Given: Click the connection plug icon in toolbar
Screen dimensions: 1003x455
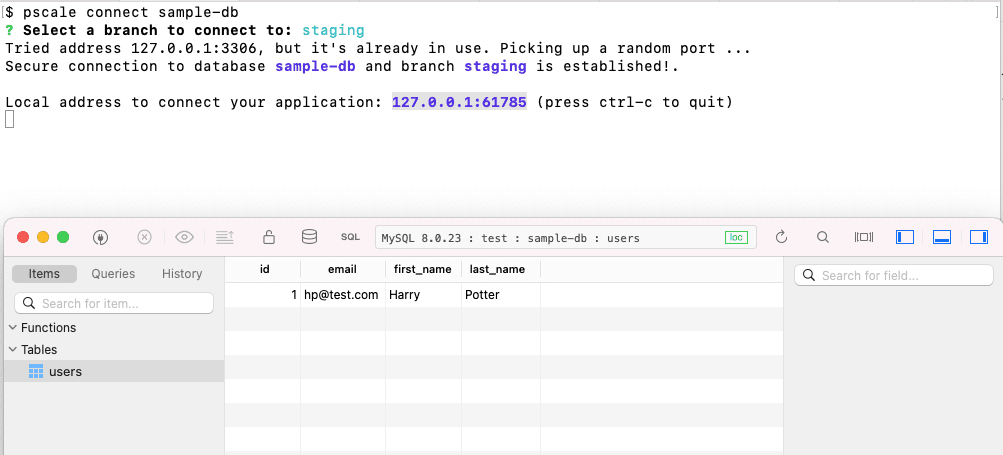Looking at the screenshot, I should tap(100, 237).
